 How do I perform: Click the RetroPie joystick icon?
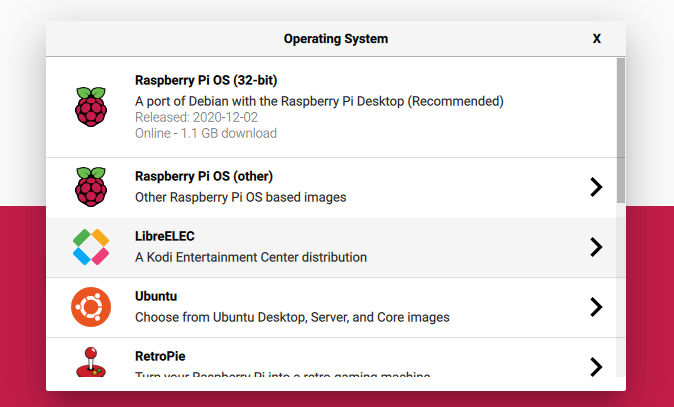[x=91, y=362]
